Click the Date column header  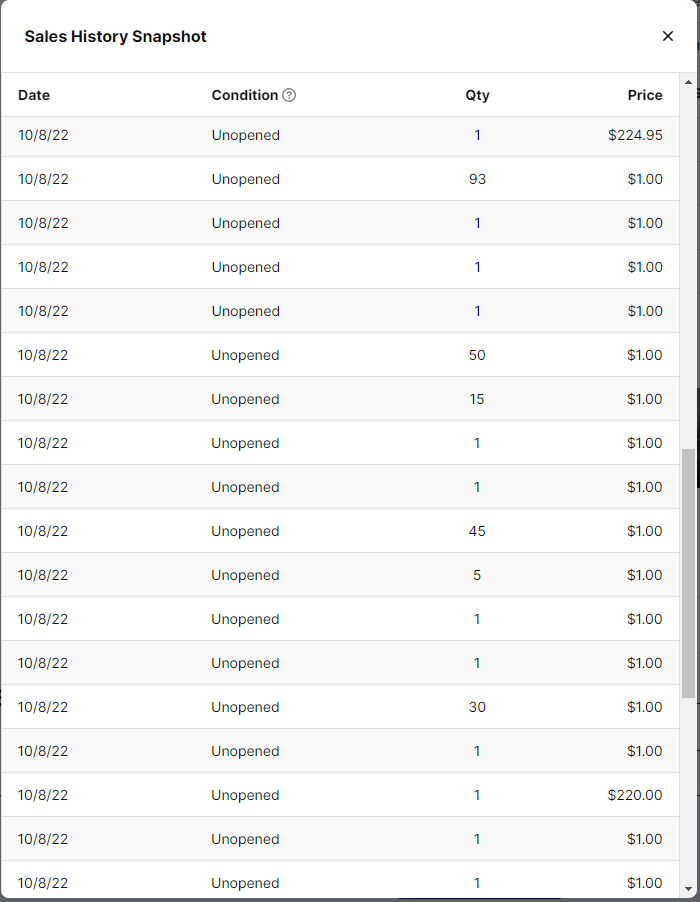click(34, 95)
